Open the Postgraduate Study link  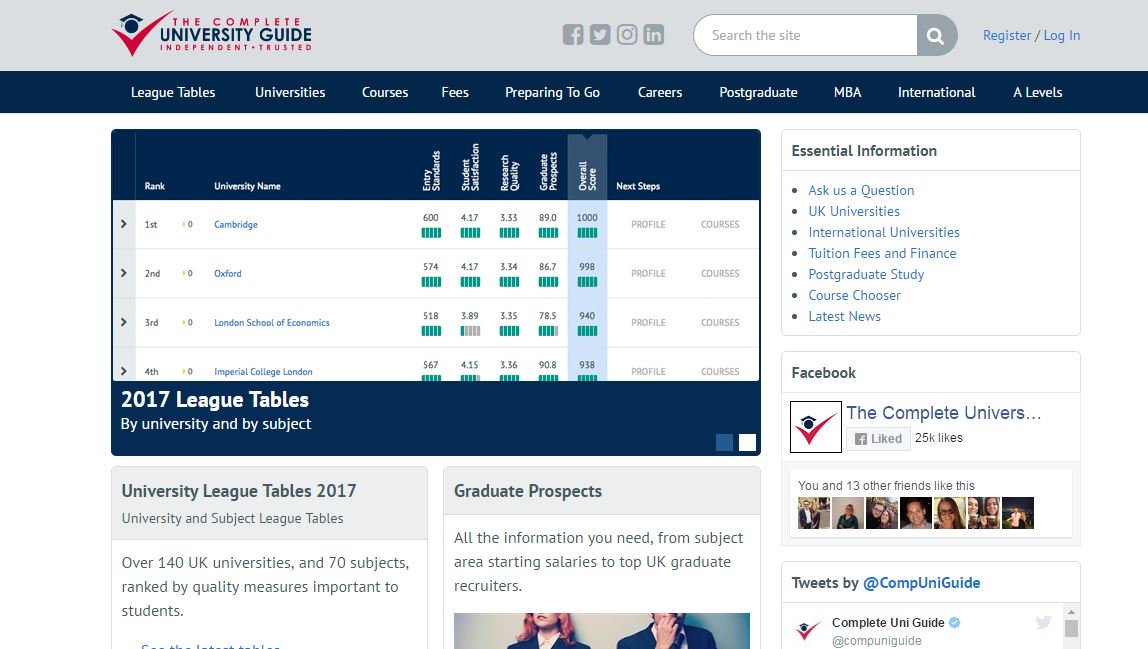(866, 274)
